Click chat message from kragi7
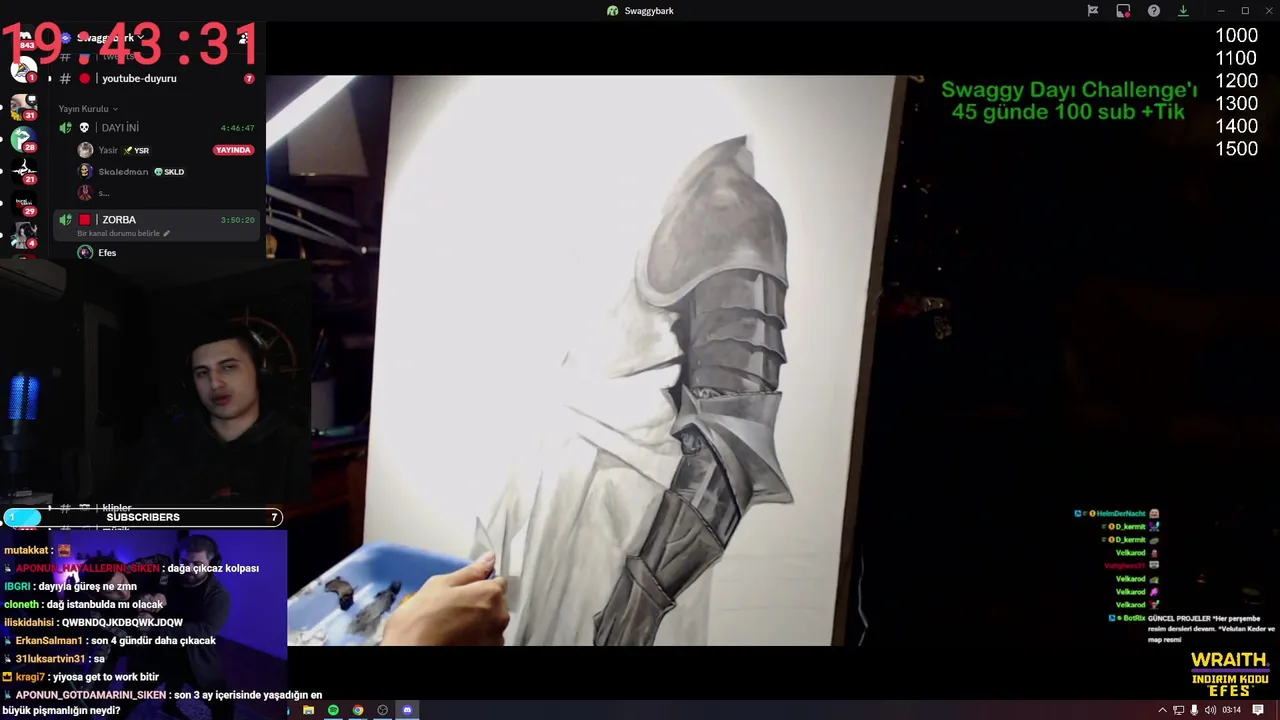 pyautogui.click(x=81, y=677)
